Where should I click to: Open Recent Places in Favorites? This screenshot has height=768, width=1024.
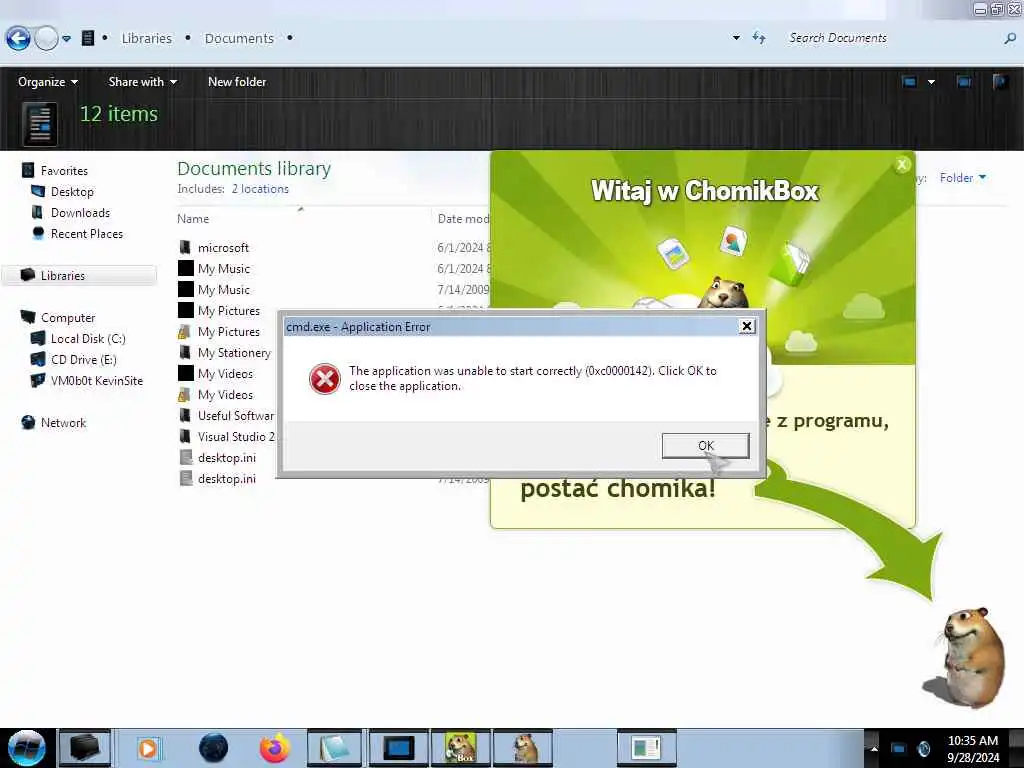87,233
